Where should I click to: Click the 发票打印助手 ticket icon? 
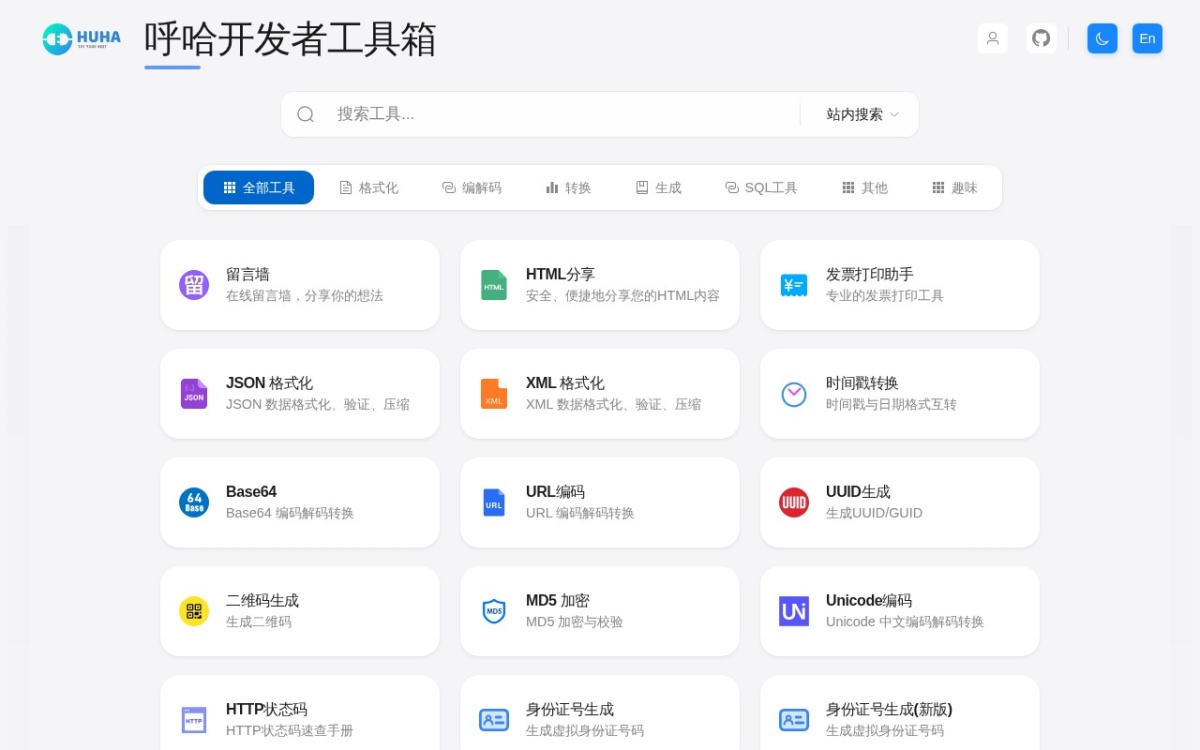coord(794,285)
